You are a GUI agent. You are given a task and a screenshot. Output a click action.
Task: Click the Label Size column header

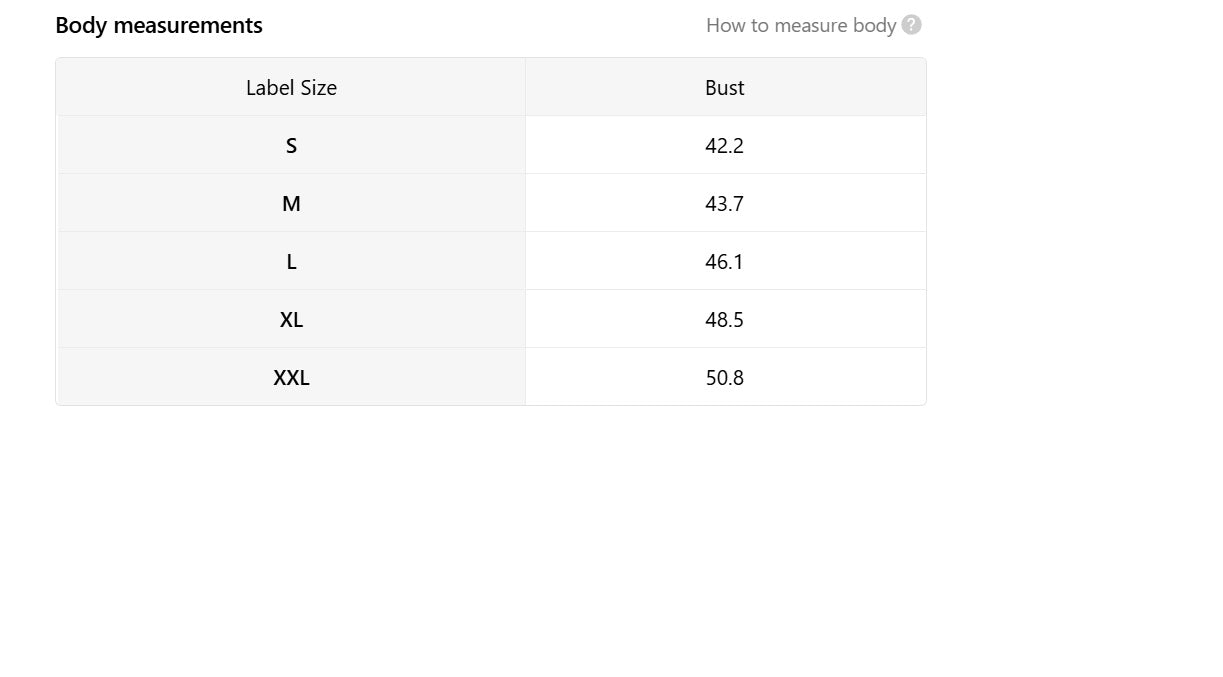291,88
